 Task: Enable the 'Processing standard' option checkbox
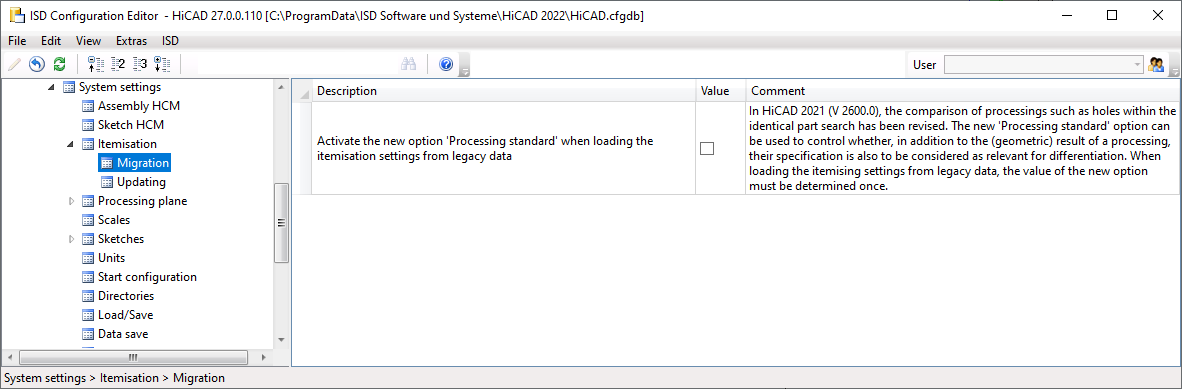click(x=707, y=149)
